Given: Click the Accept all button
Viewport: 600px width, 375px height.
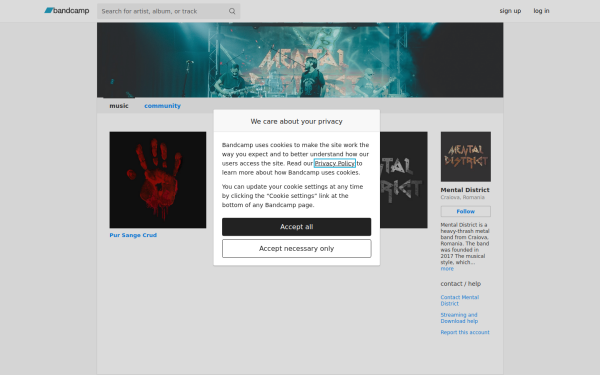Looking at the screenshot, I should [297, 227].
